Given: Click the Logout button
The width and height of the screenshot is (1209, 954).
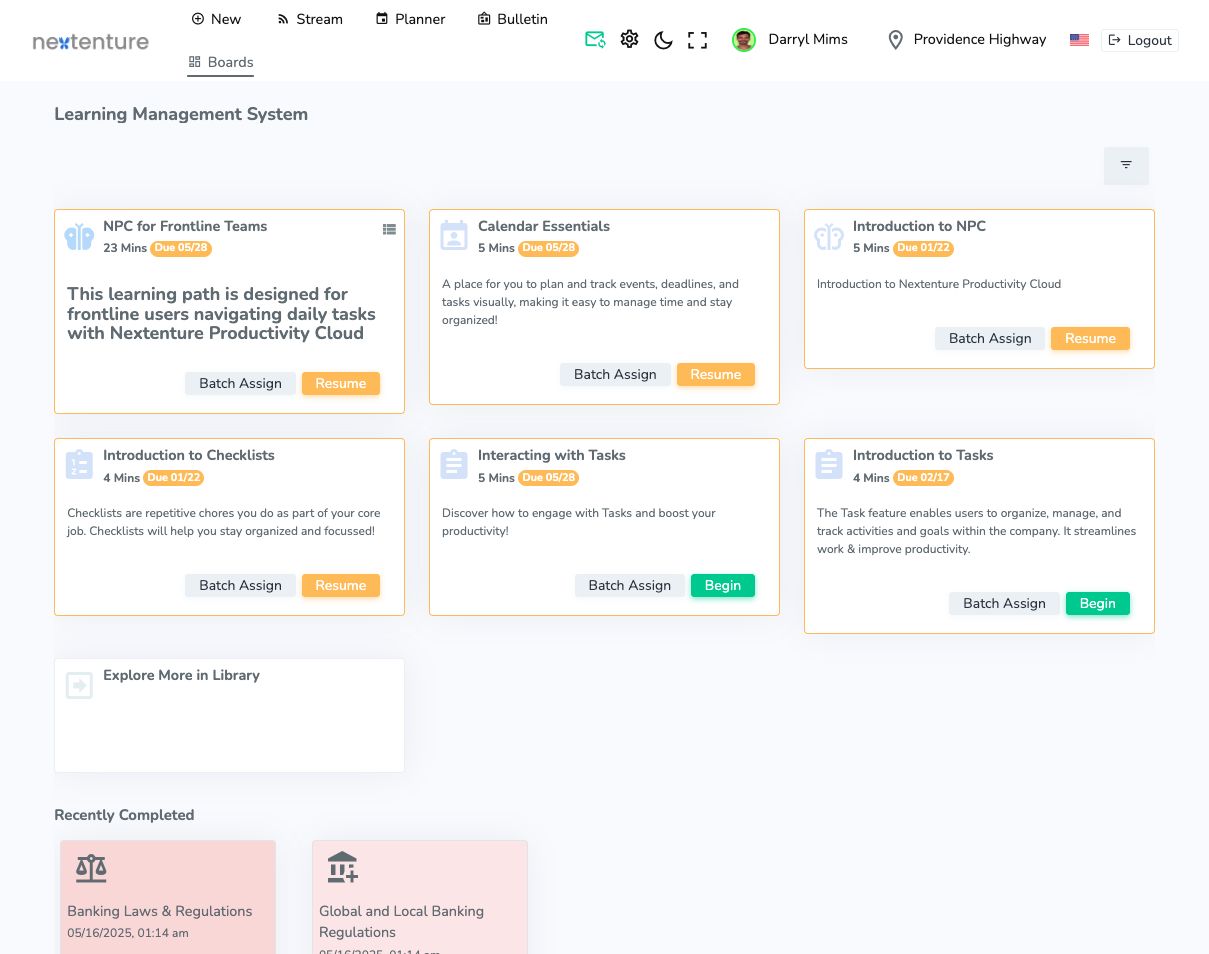Looking at the screenshot, I should pos(1140,40).
